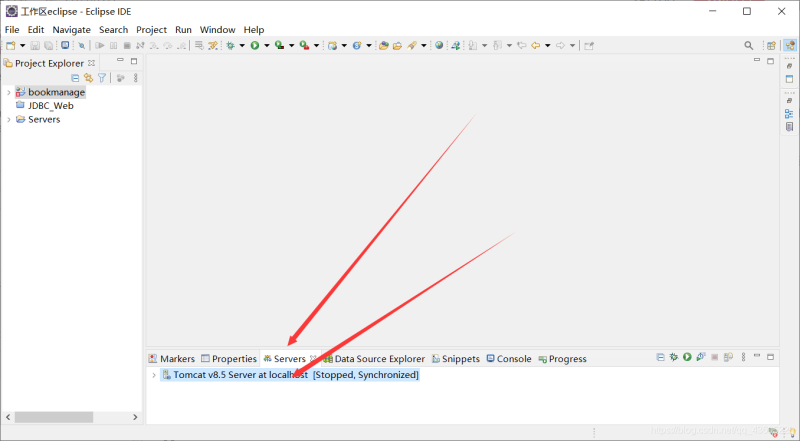800x441 pixels.
Task: Expand the bookmanage project node
Action: pyautogui.click(x=8, y=92)
